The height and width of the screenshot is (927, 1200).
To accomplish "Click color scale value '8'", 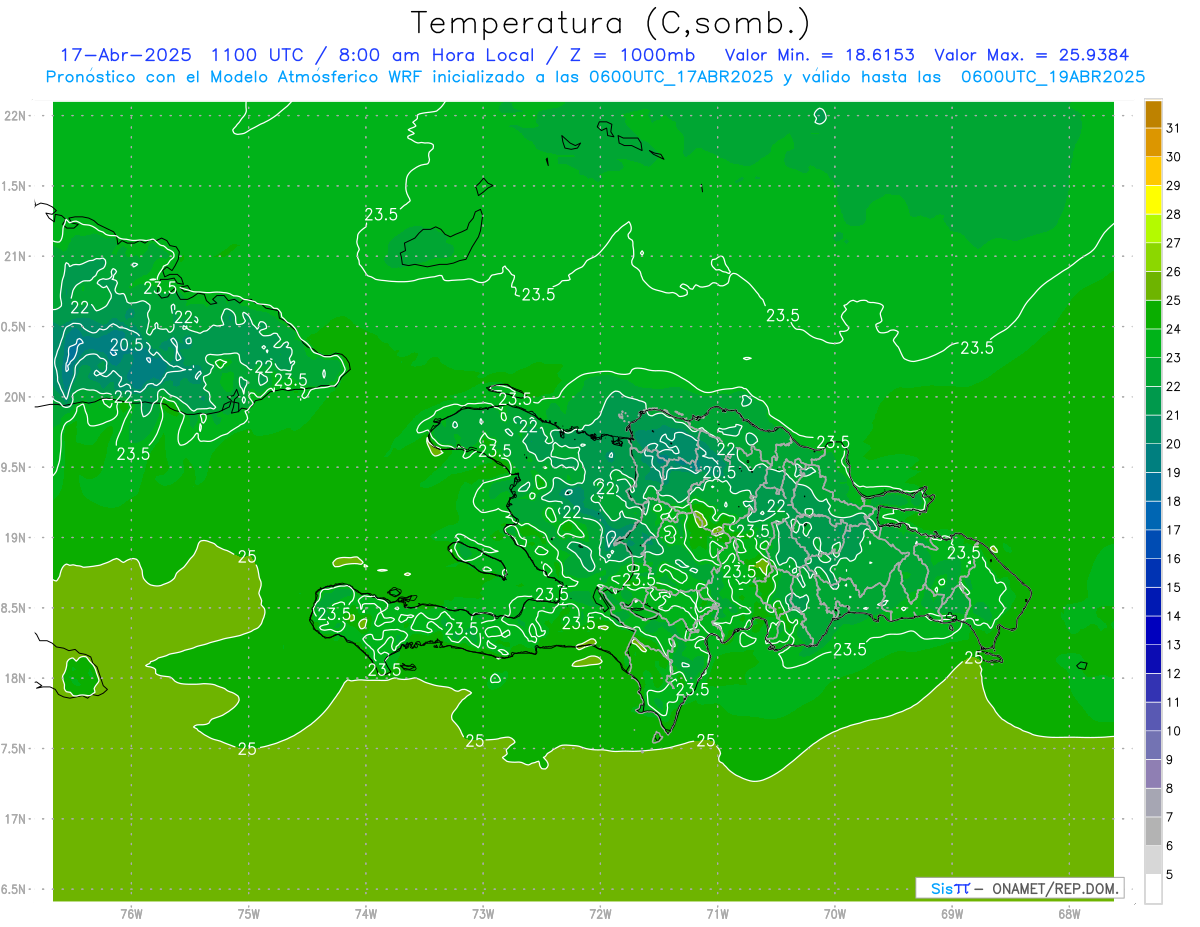I will coord(1170,789).
